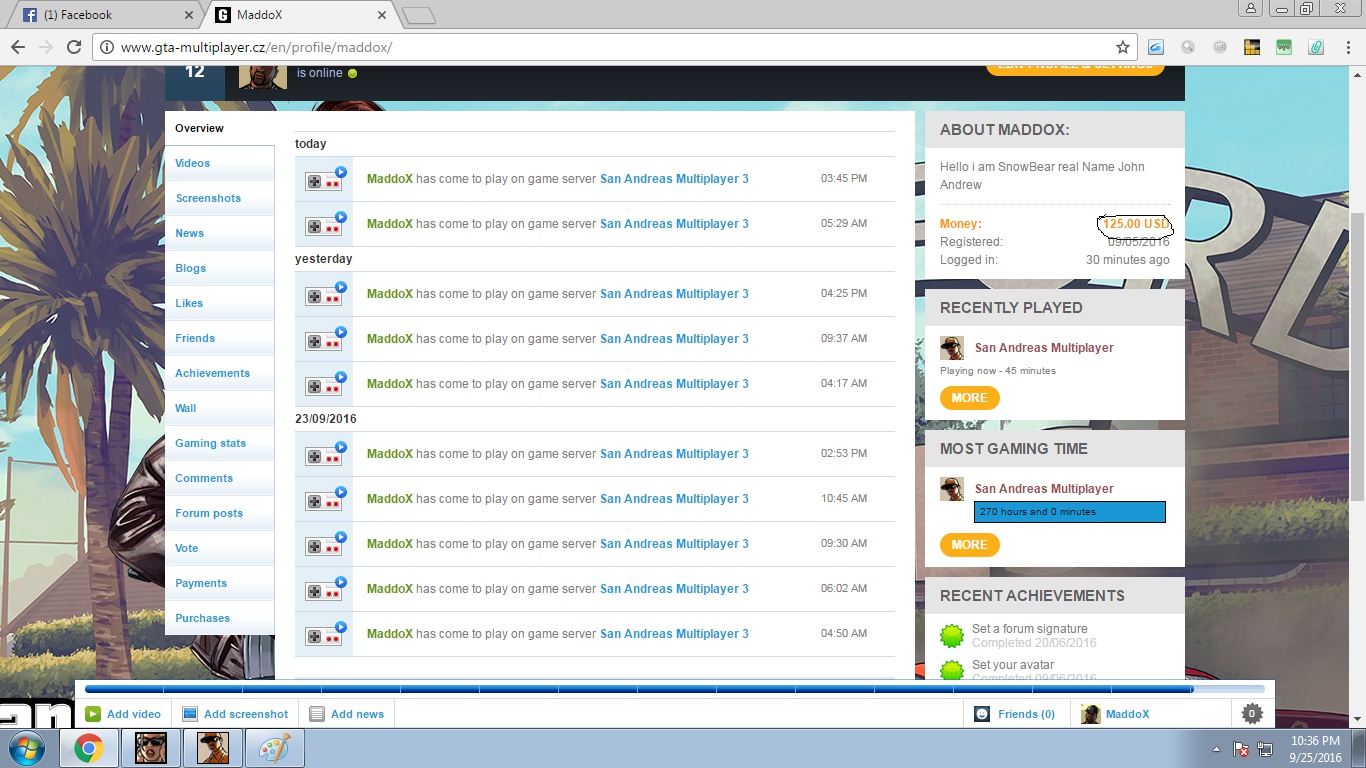Click Add screenshot in bottom bar
Image resolution: width=1366 pixels, height=768 pixels.
click(235, 714)
